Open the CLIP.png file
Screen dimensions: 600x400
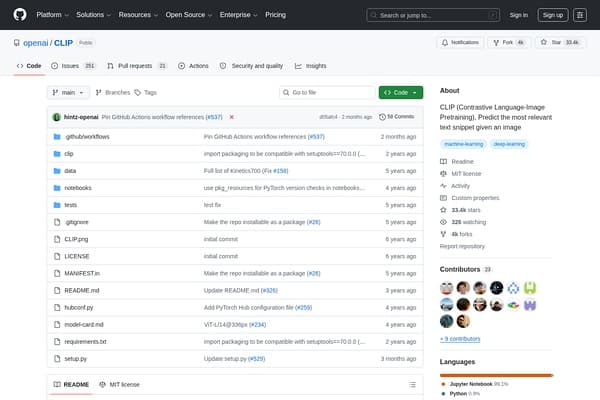(x=76, y=239)
